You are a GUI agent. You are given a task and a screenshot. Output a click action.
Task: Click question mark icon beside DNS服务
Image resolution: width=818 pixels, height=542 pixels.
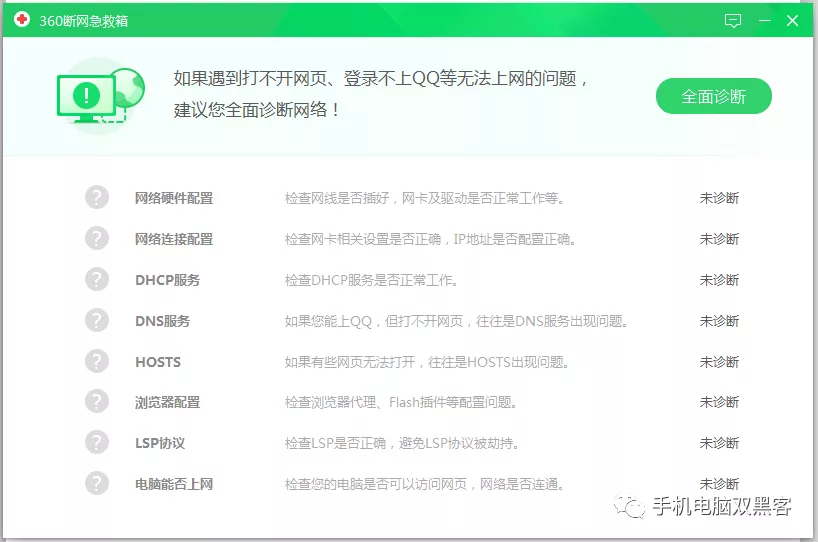point(97,320)
